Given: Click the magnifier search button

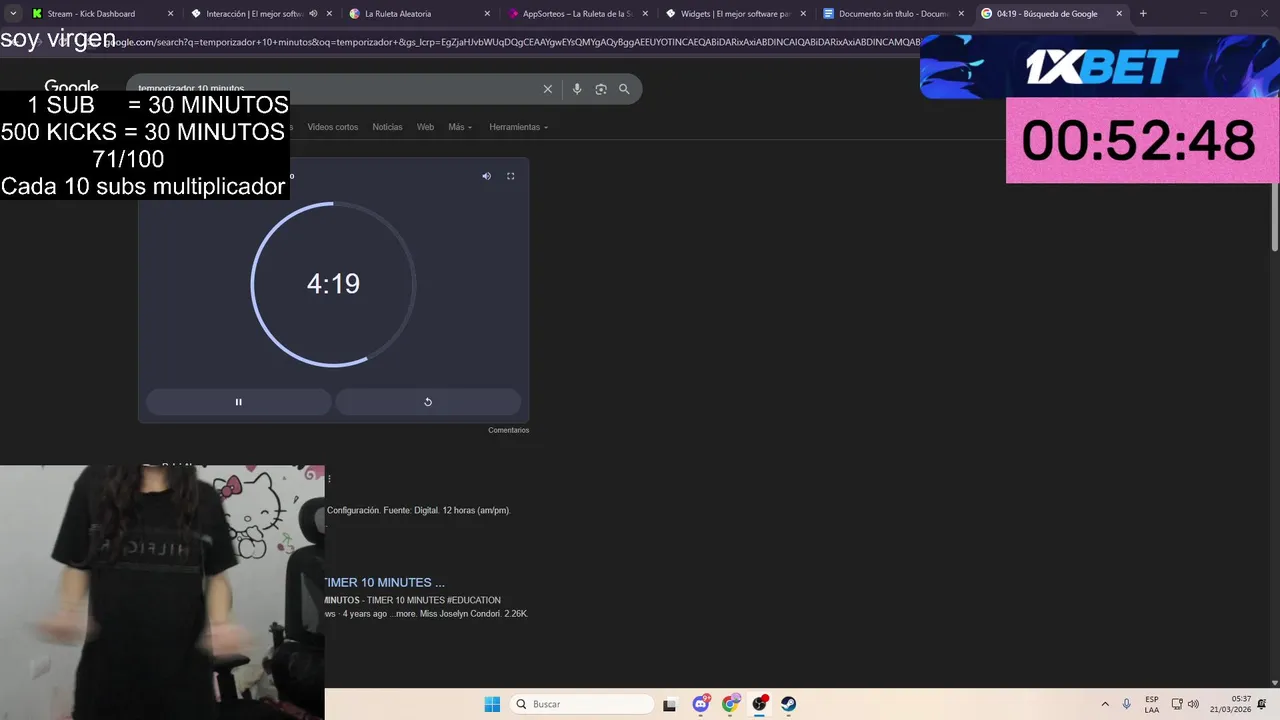Looking at the screenshot, I should (624, 89).
